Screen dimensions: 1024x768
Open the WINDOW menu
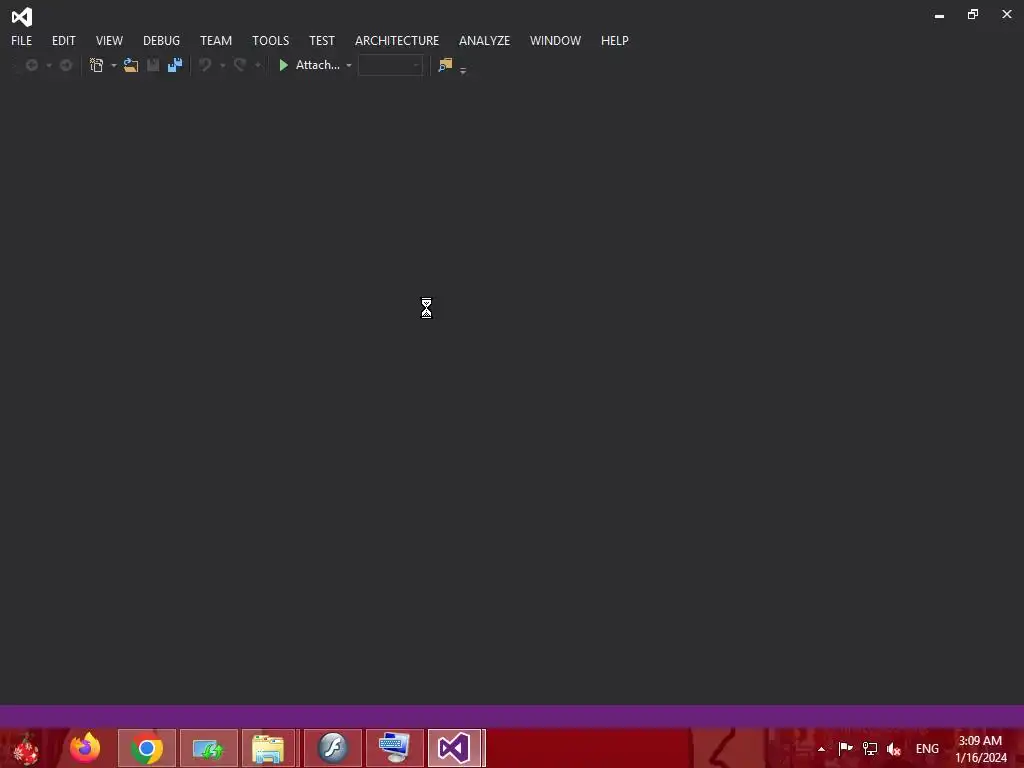[555, 40]
